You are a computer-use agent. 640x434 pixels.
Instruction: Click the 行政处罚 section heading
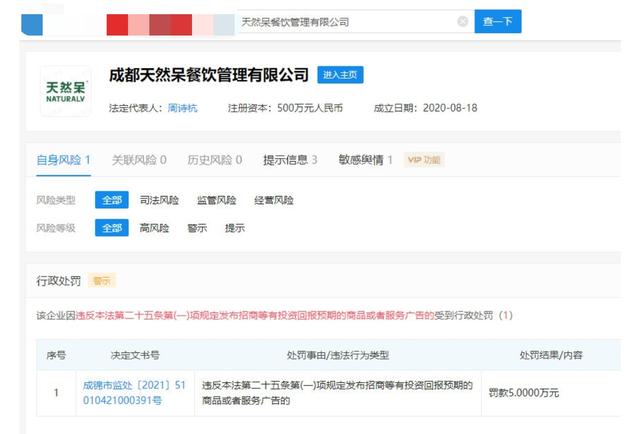58,281
